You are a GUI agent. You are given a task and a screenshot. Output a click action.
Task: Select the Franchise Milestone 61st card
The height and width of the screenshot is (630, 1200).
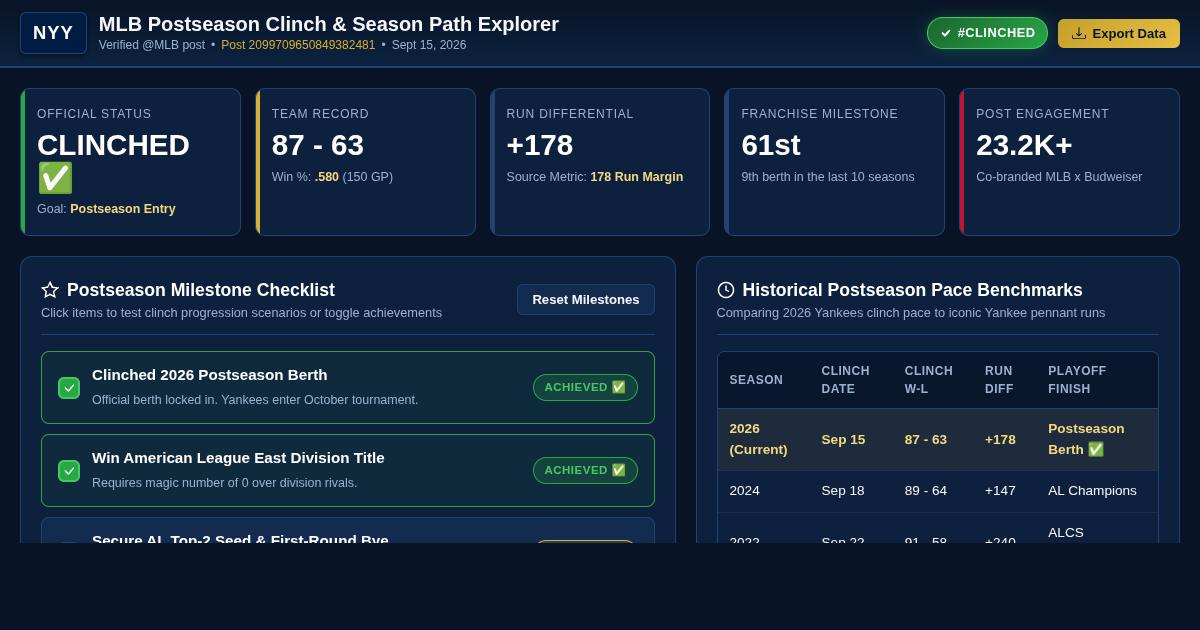(835, 162)
